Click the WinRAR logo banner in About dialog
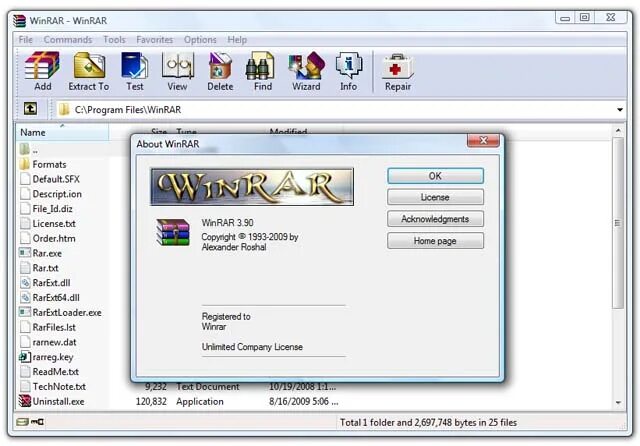The height and width of the screenshot is (446, 640). pos(252,186)
